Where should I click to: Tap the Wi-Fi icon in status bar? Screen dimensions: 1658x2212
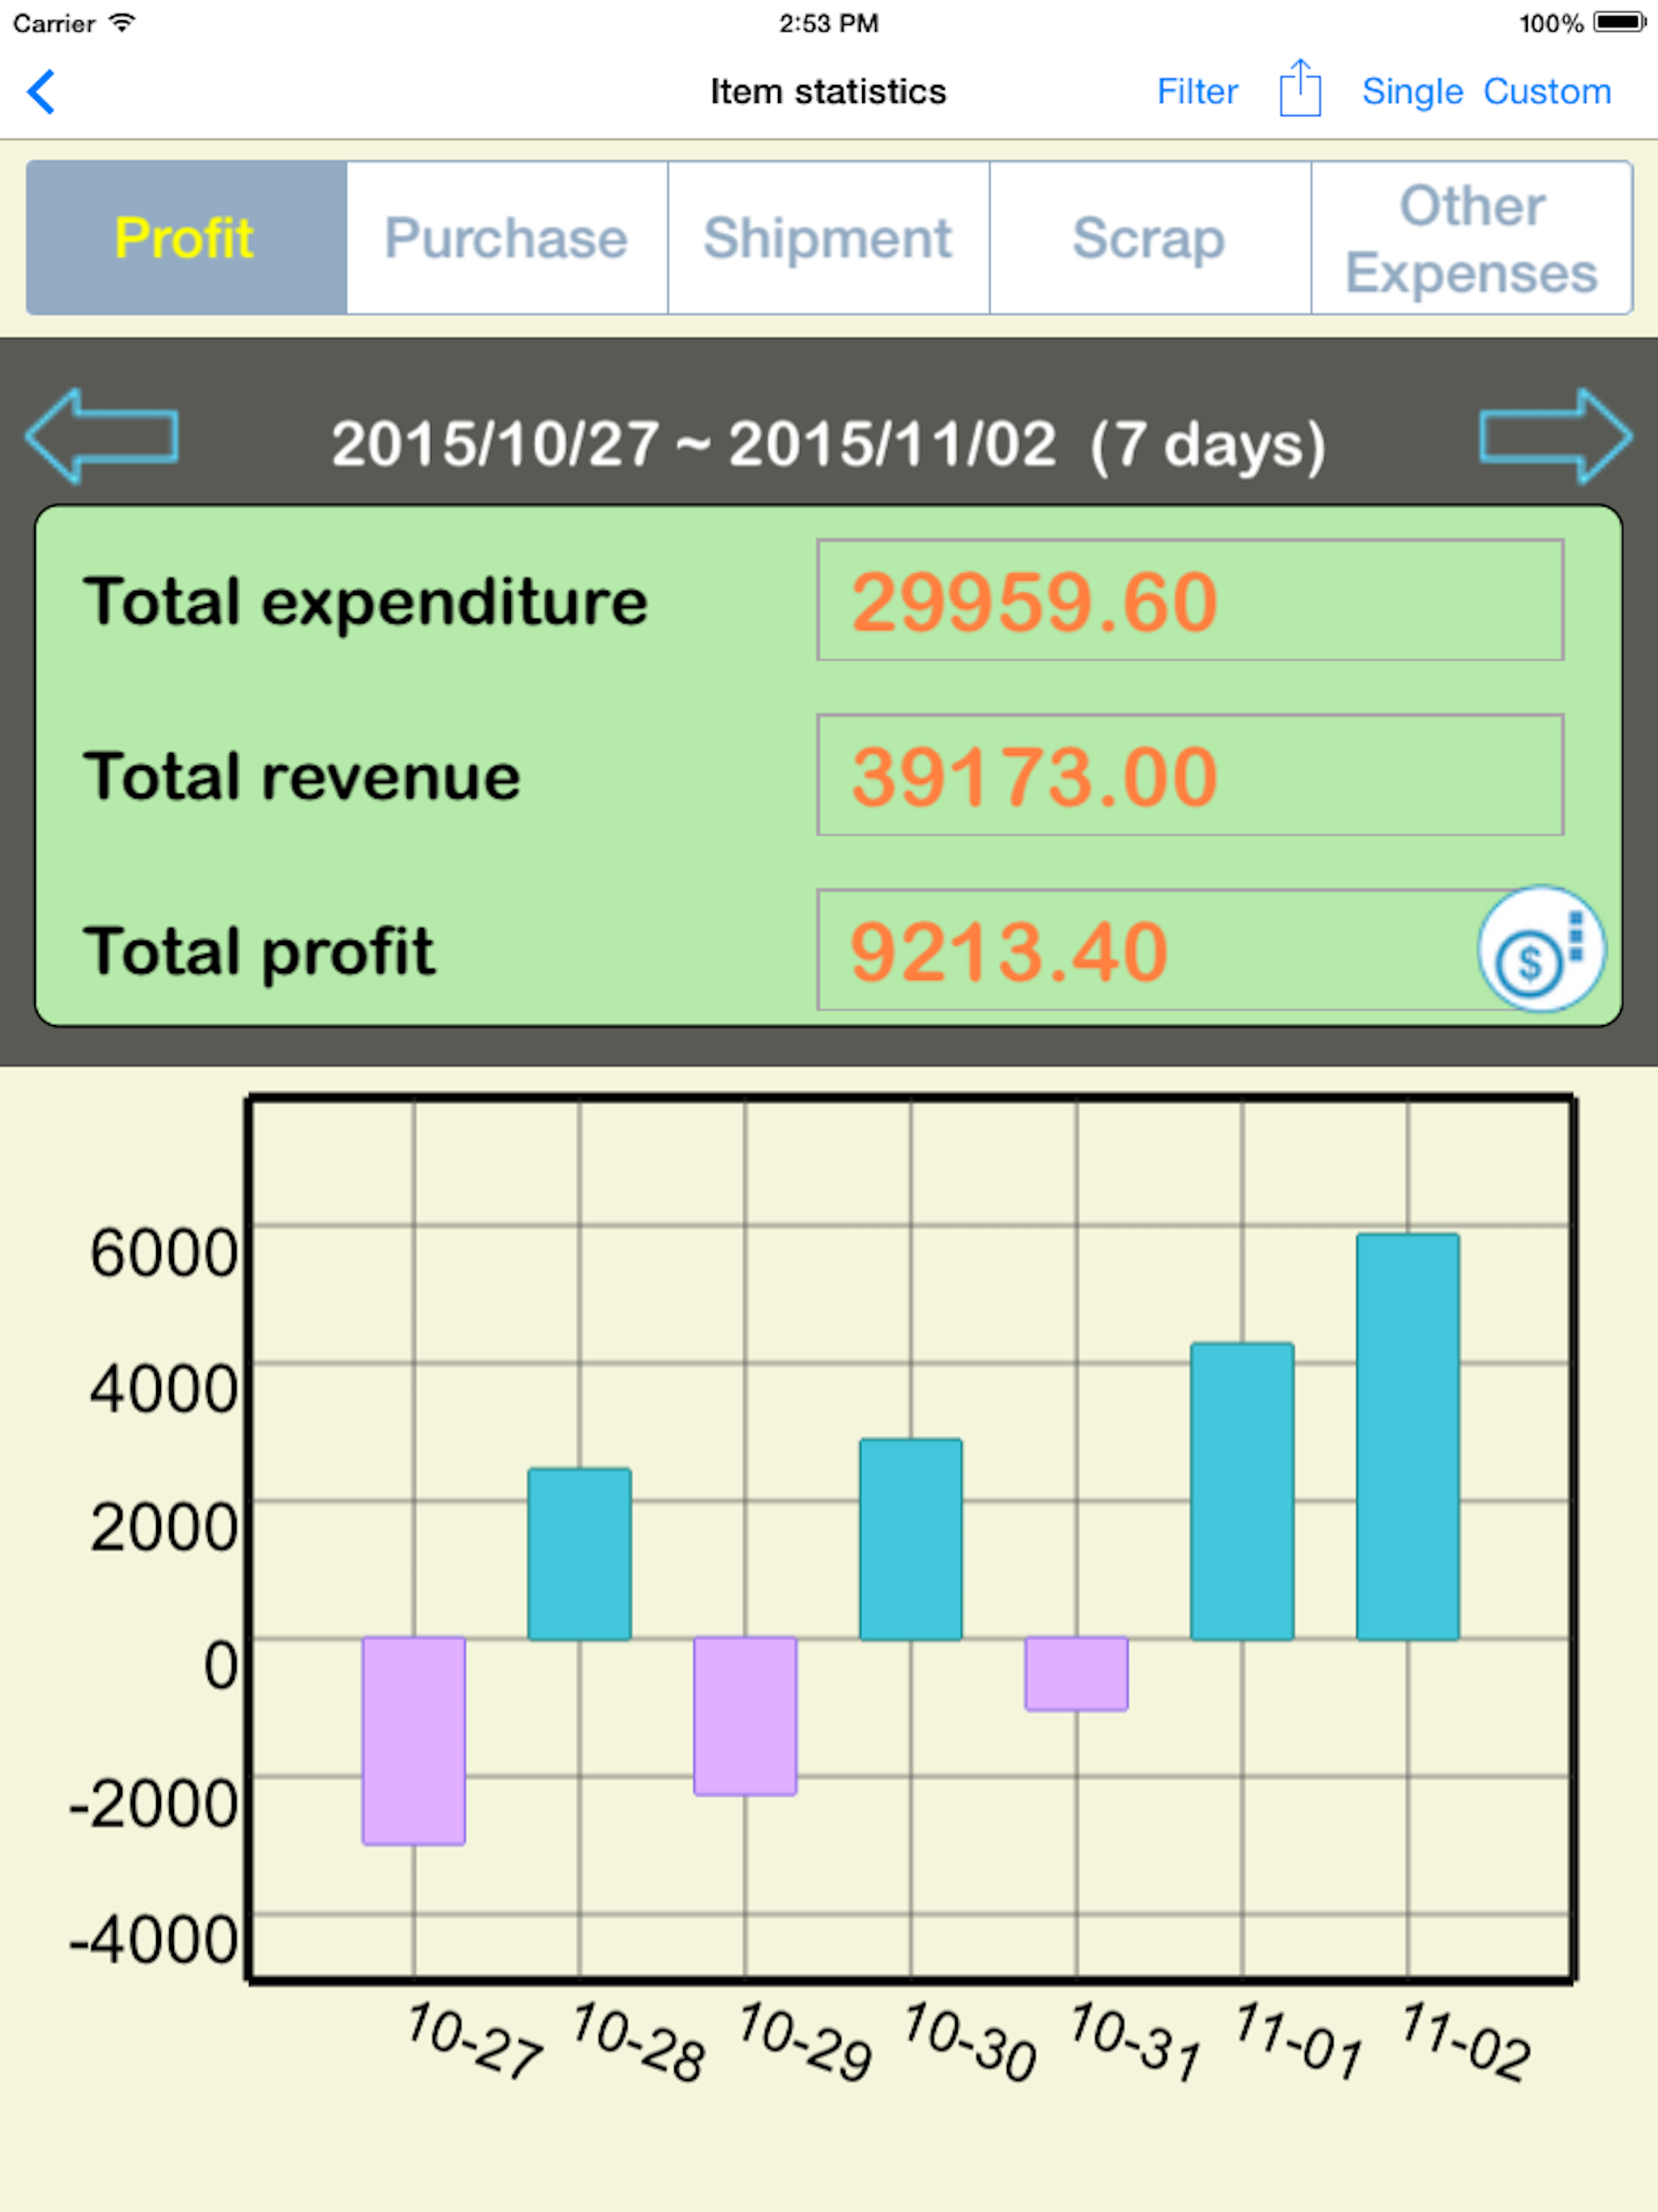point(122,22)
